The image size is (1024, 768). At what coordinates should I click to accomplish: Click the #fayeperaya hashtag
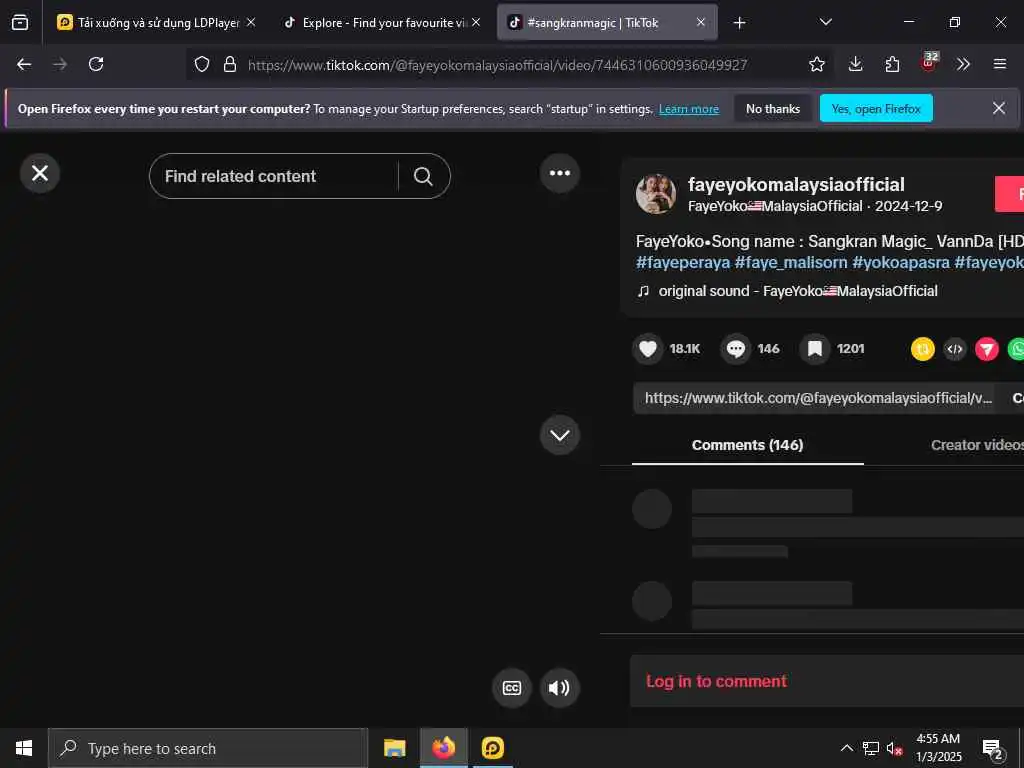click(683, 263)
